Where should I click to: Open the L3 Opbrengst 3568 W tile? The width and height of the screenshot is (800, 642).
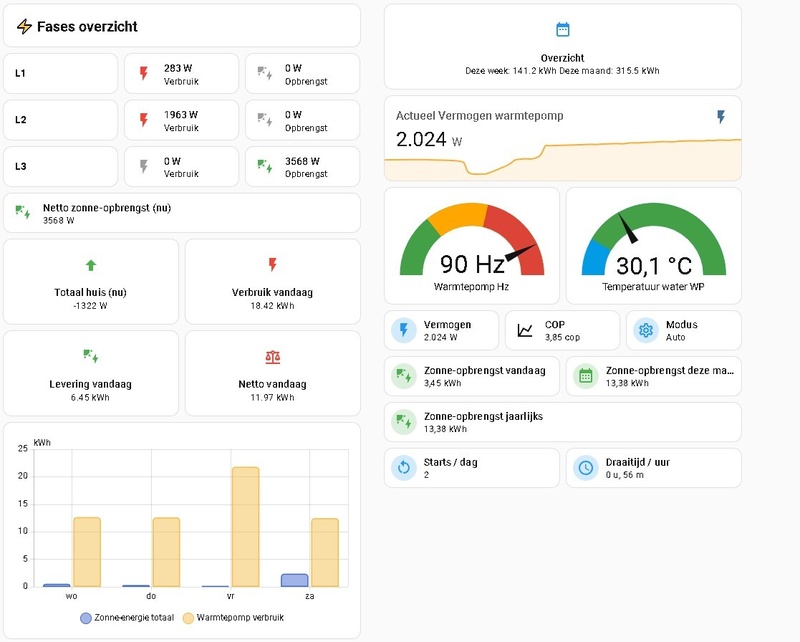303,166
